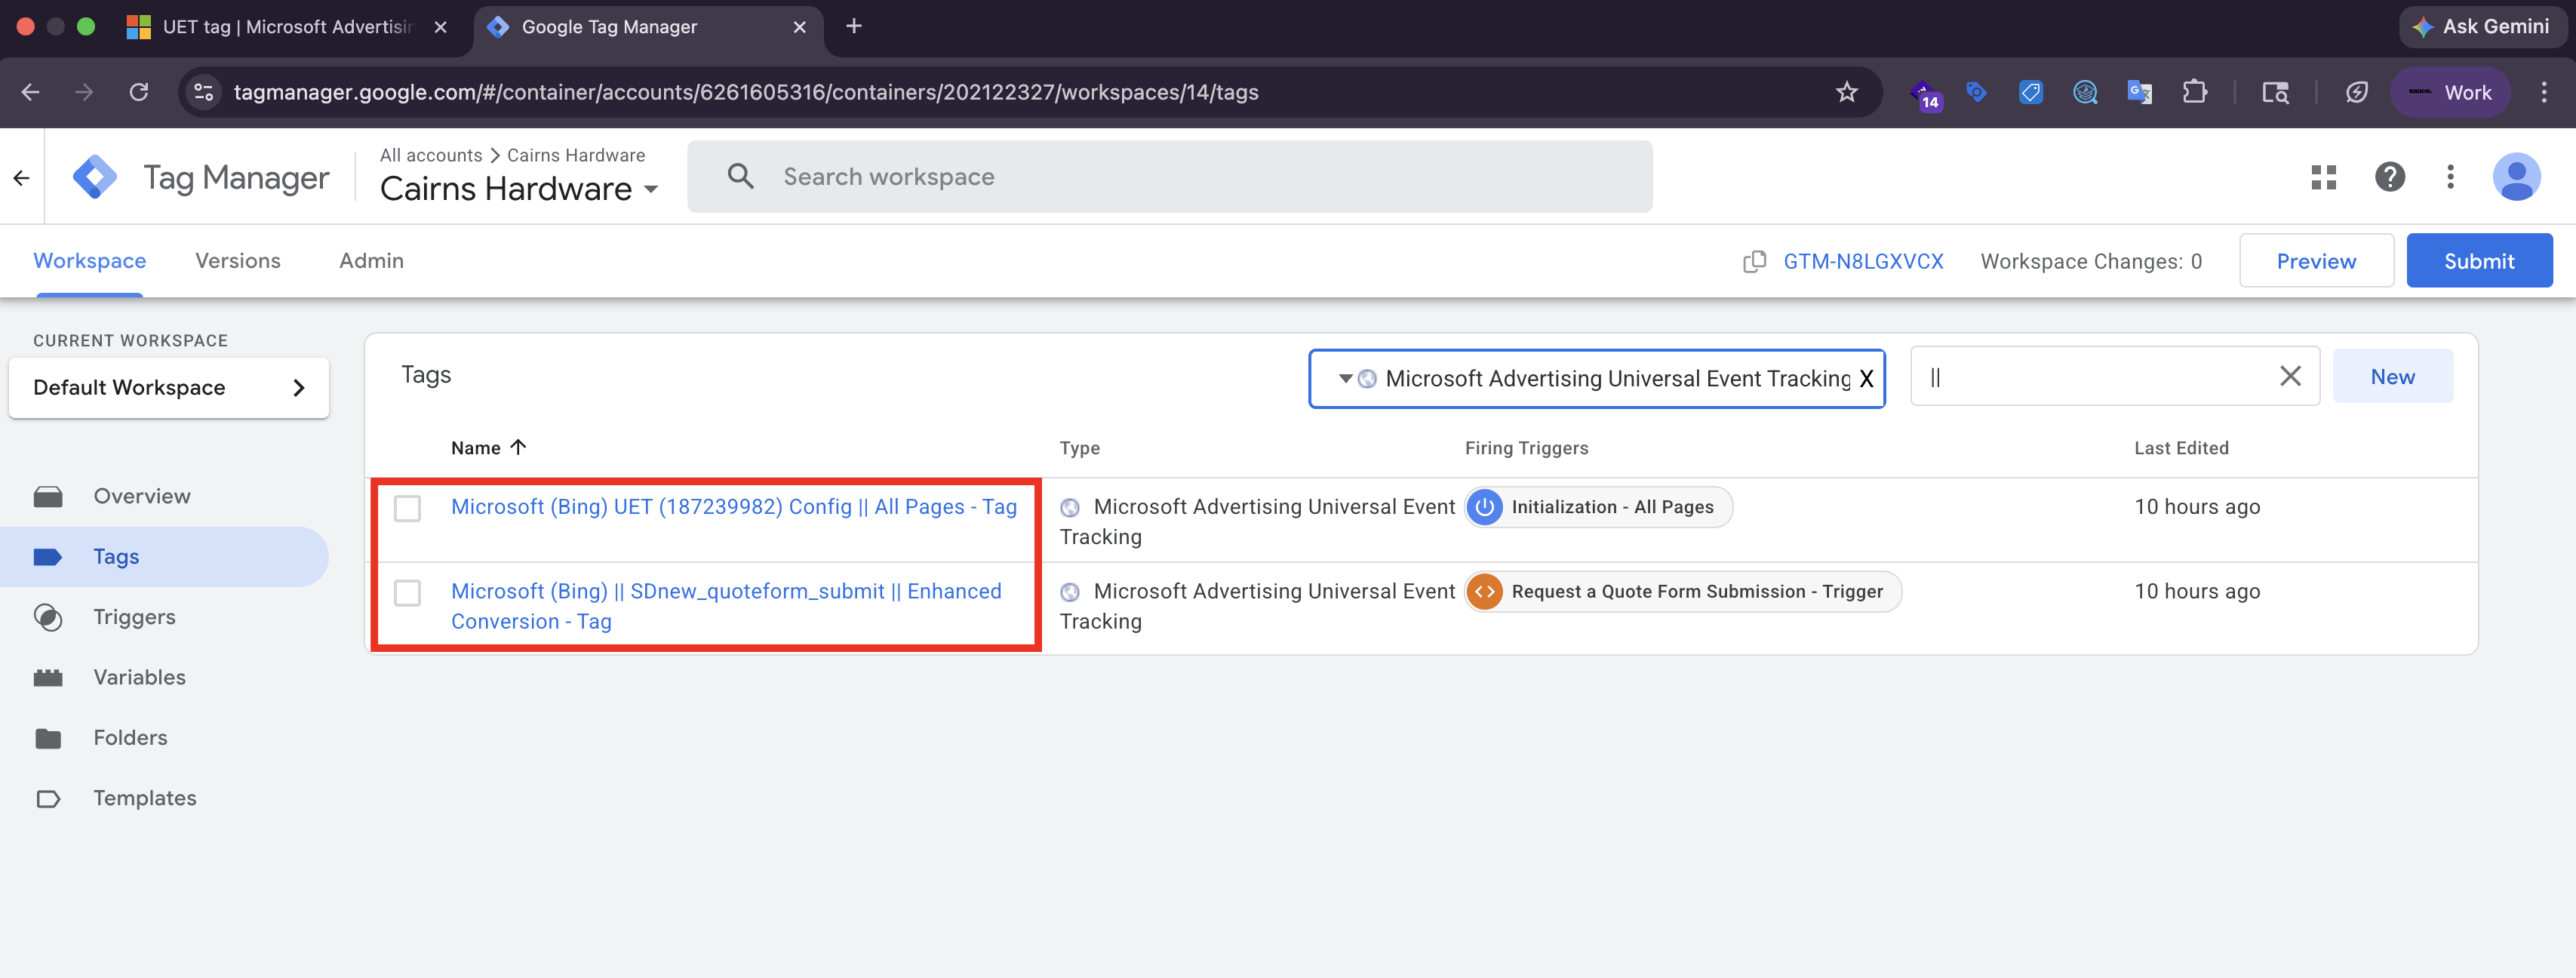
Task: Focus the Search workspace field
Action: point(1170,177)
